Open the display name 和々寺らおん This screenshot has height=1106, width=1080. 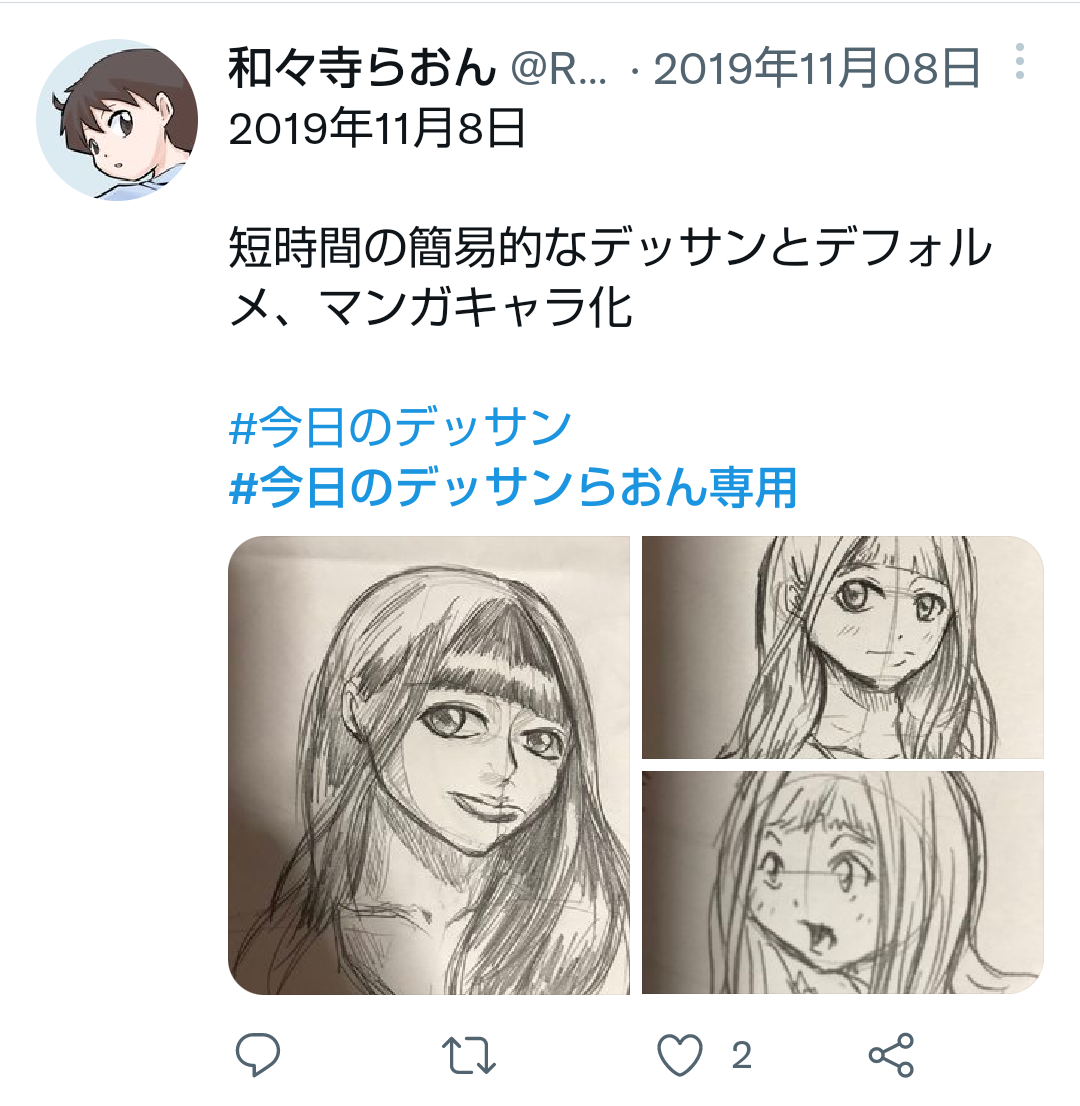point(363,68)
